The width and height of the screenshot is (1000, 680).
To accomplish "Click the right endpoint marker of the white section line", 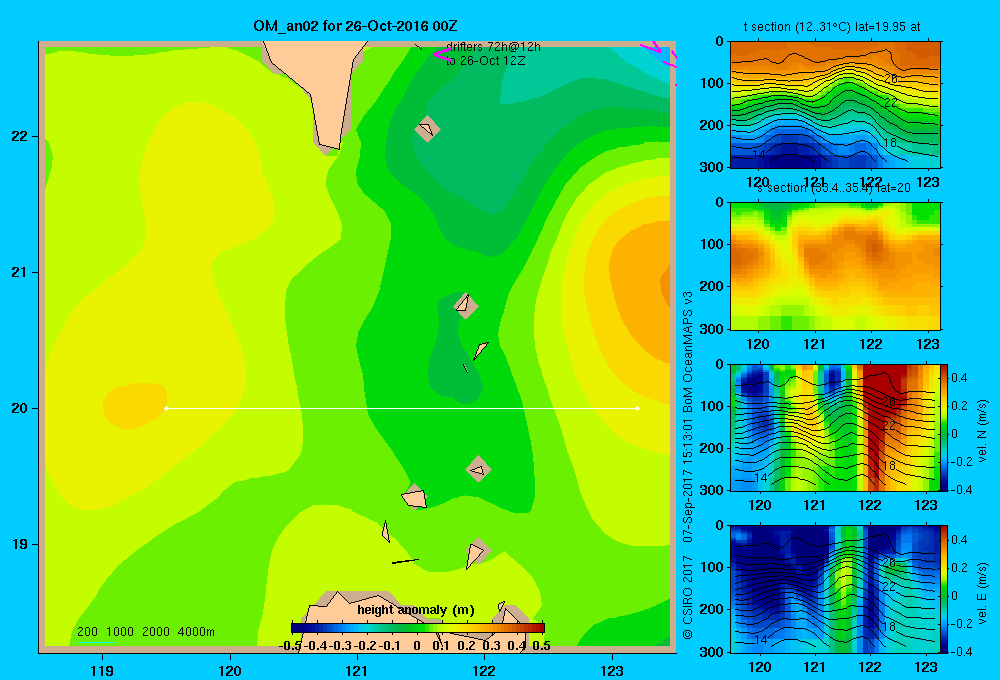I will [x=637, y=408].
